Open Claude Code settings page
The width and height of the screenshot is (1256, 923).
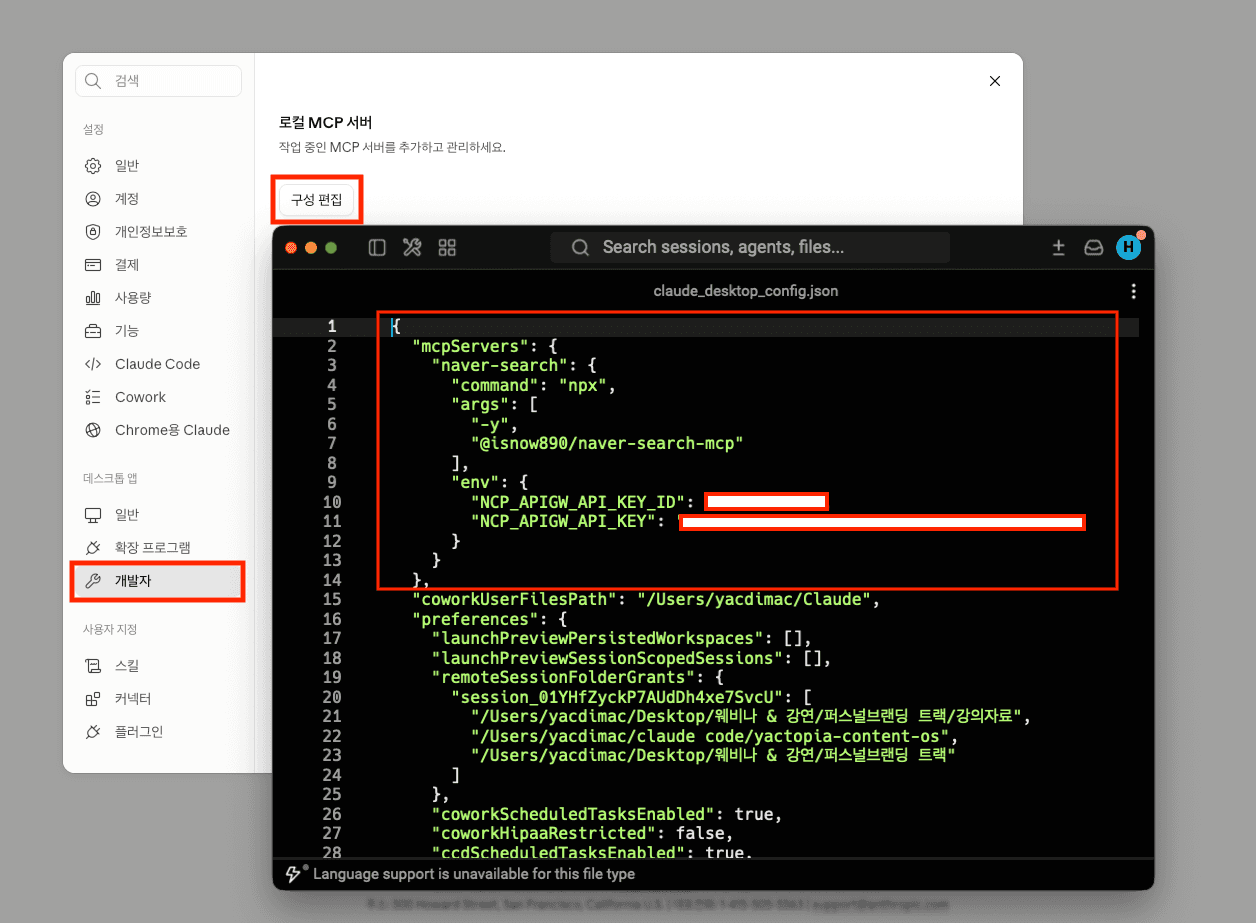click(158, 364)
